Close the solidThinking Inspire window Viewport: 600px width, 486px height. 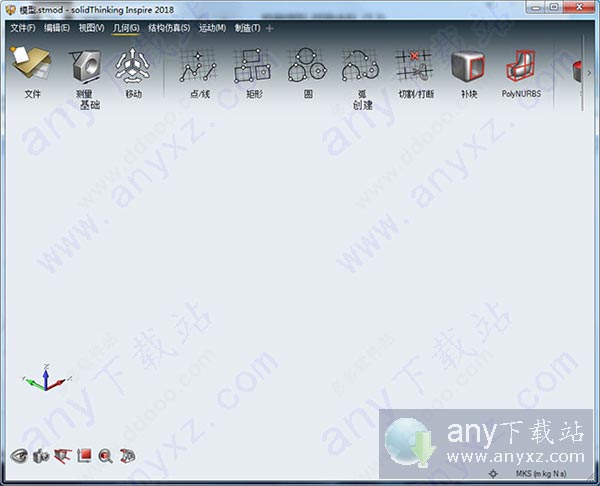click(x=579, y=7)
